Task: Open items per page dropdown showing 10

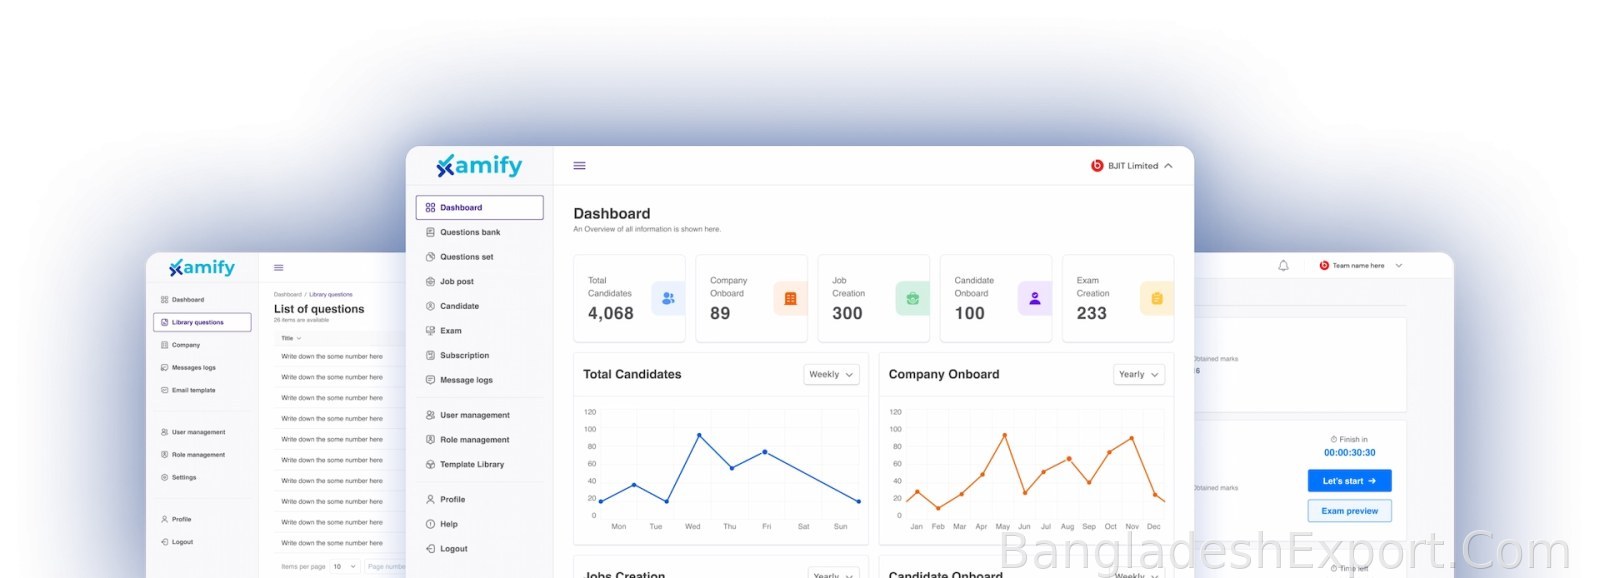Action: click(345, 566)
